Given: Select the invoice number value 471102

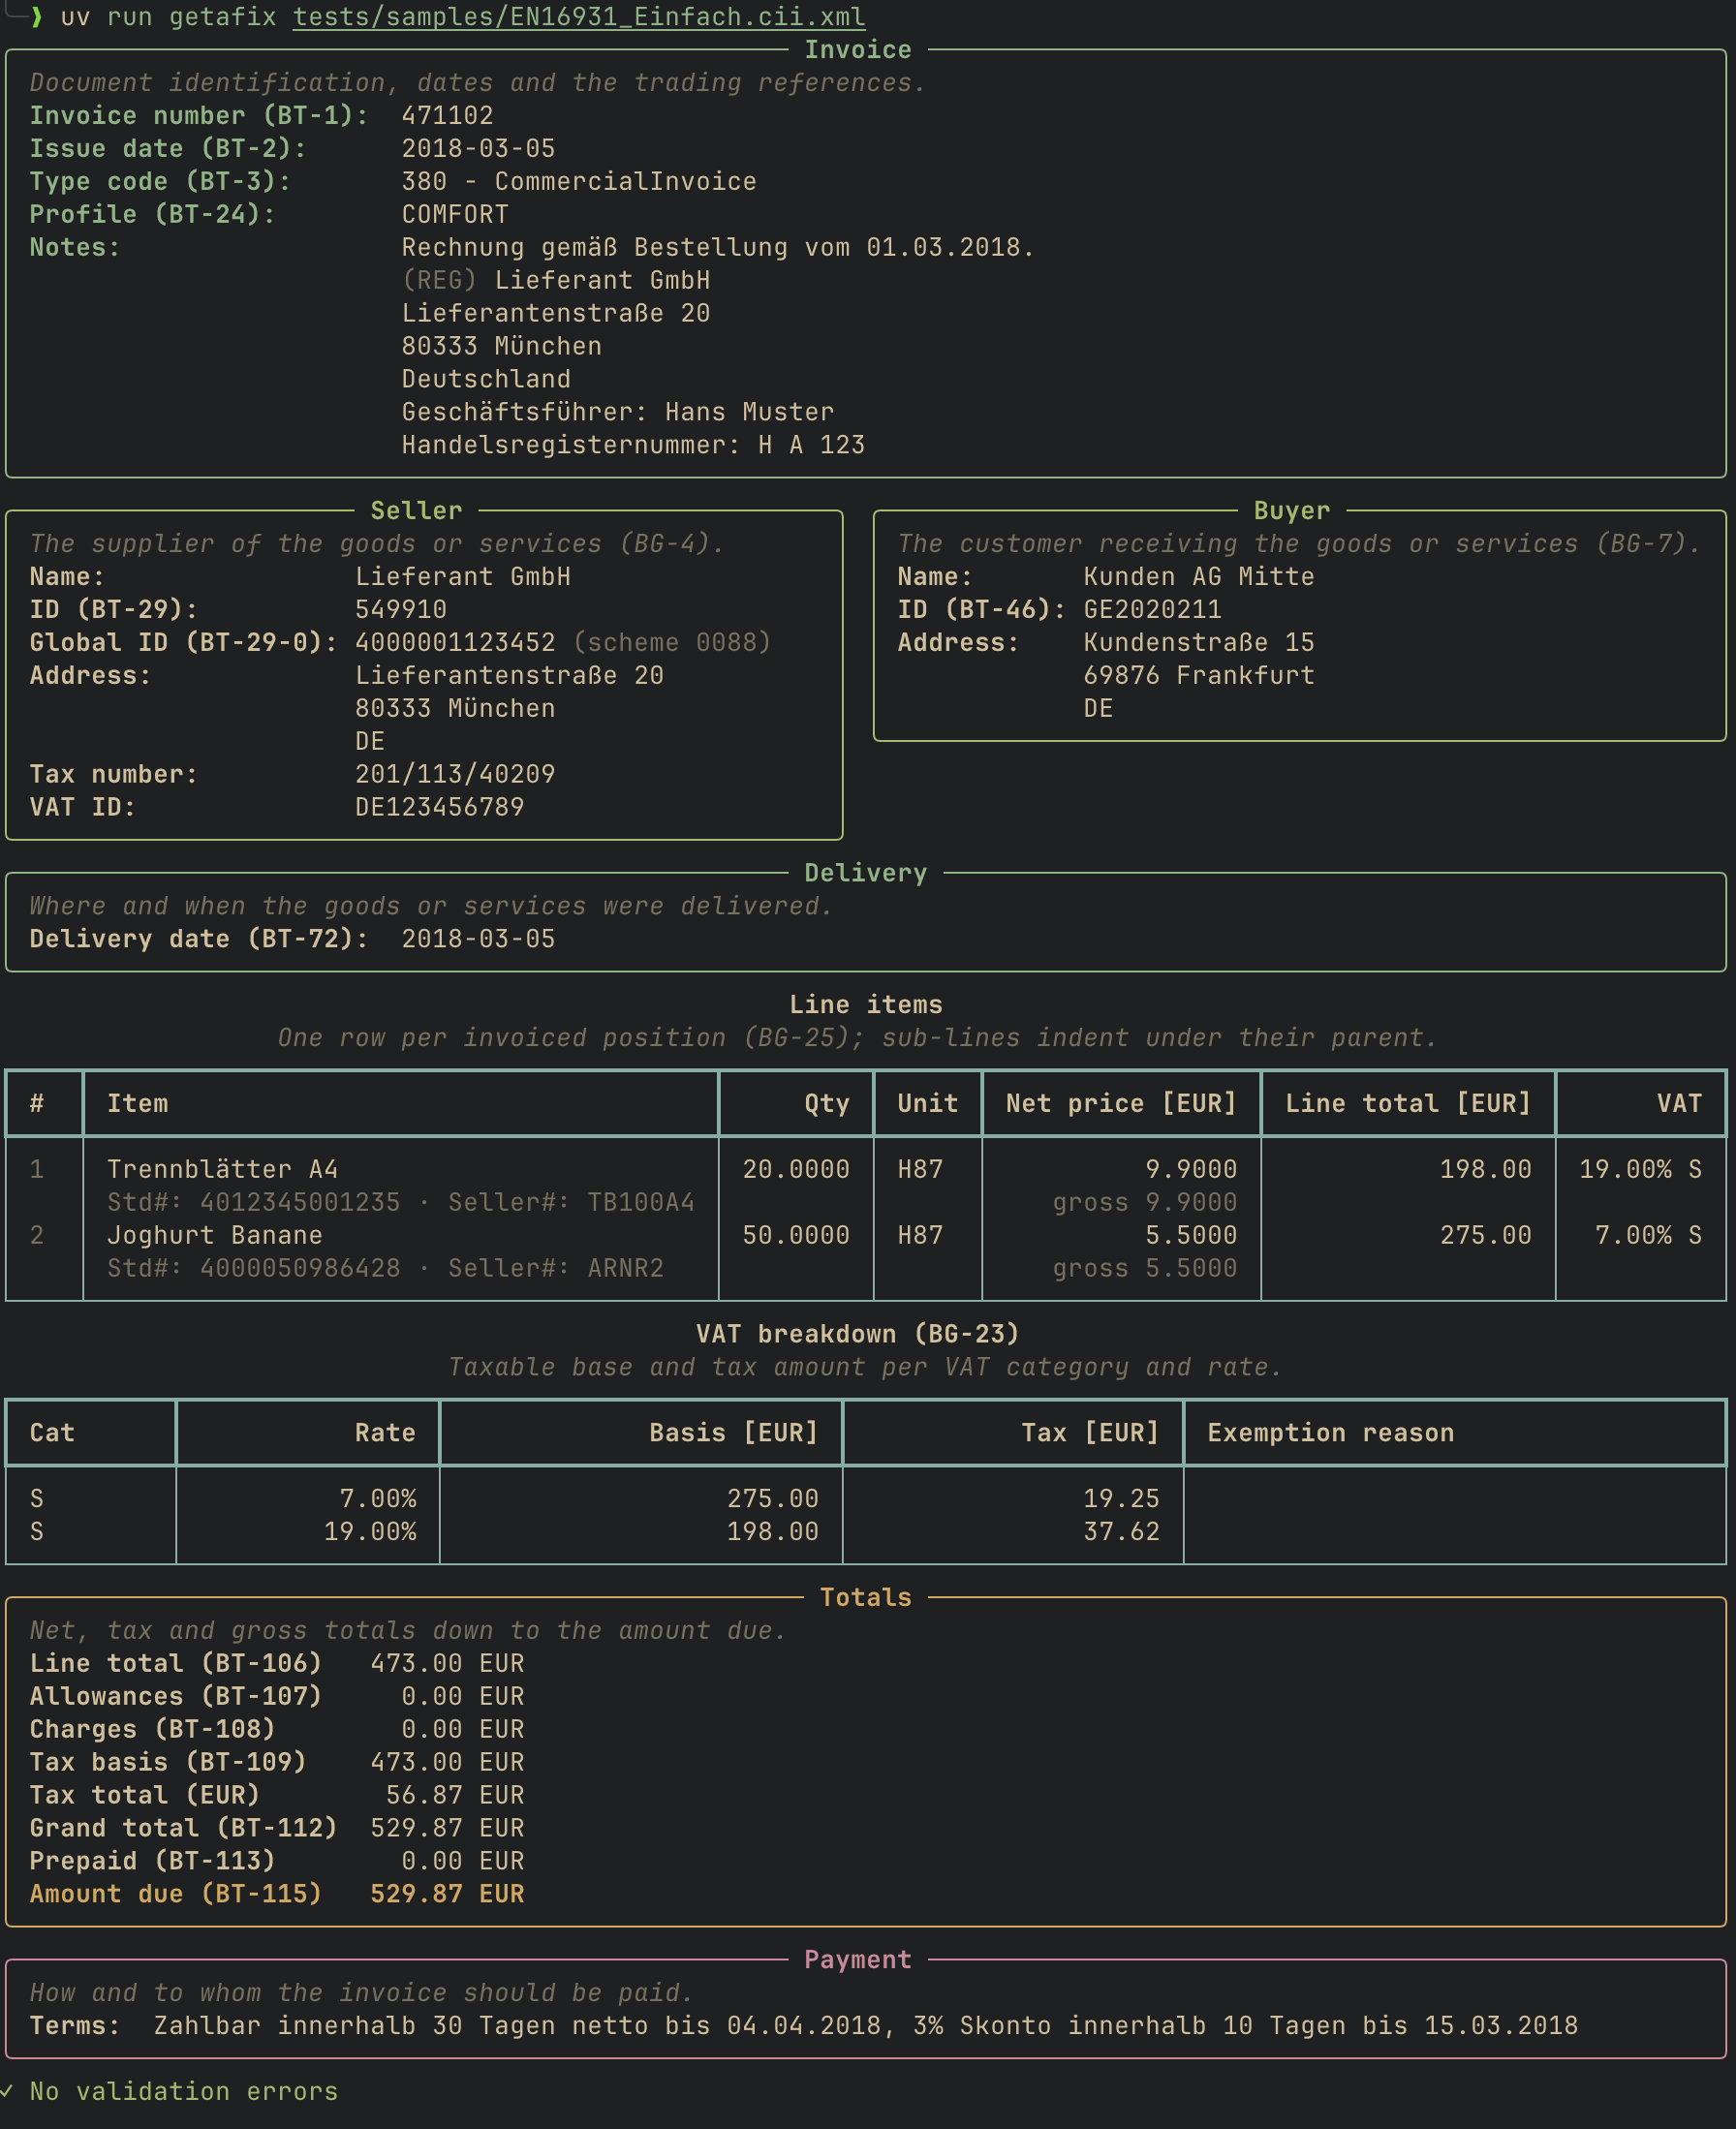Looking at the screenshot, I should (x=447, y=115).
